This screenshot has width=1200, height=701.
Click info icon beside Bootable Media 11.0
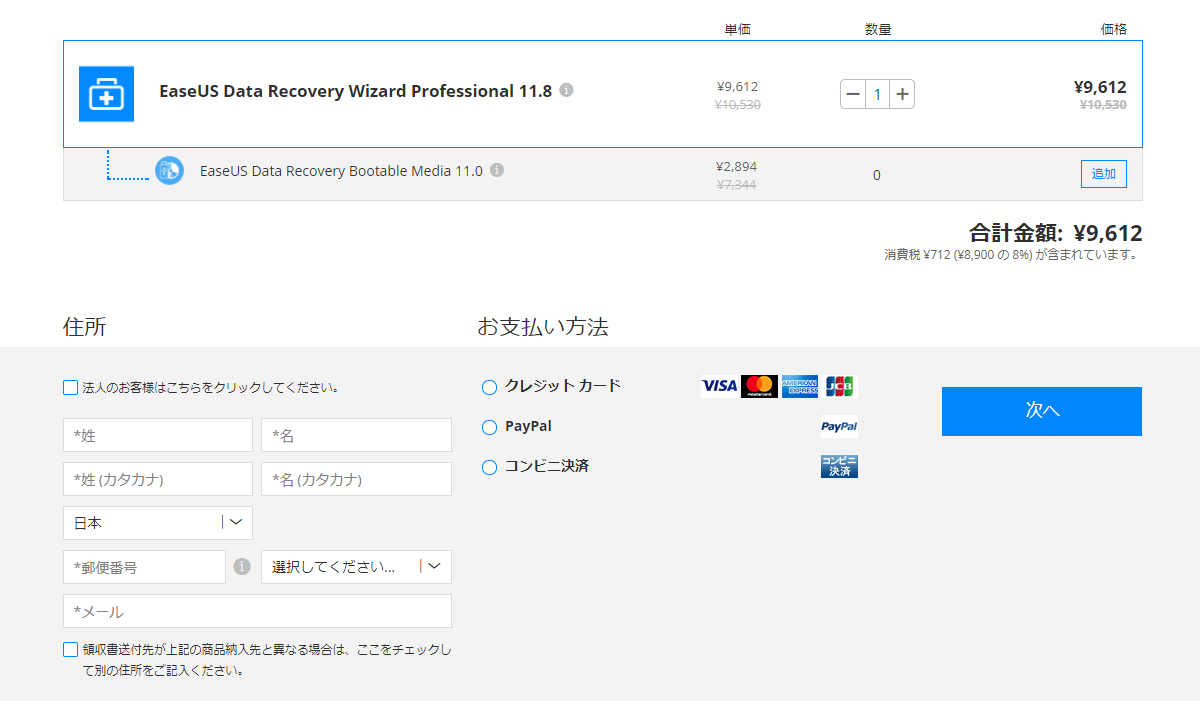[497, 170]
